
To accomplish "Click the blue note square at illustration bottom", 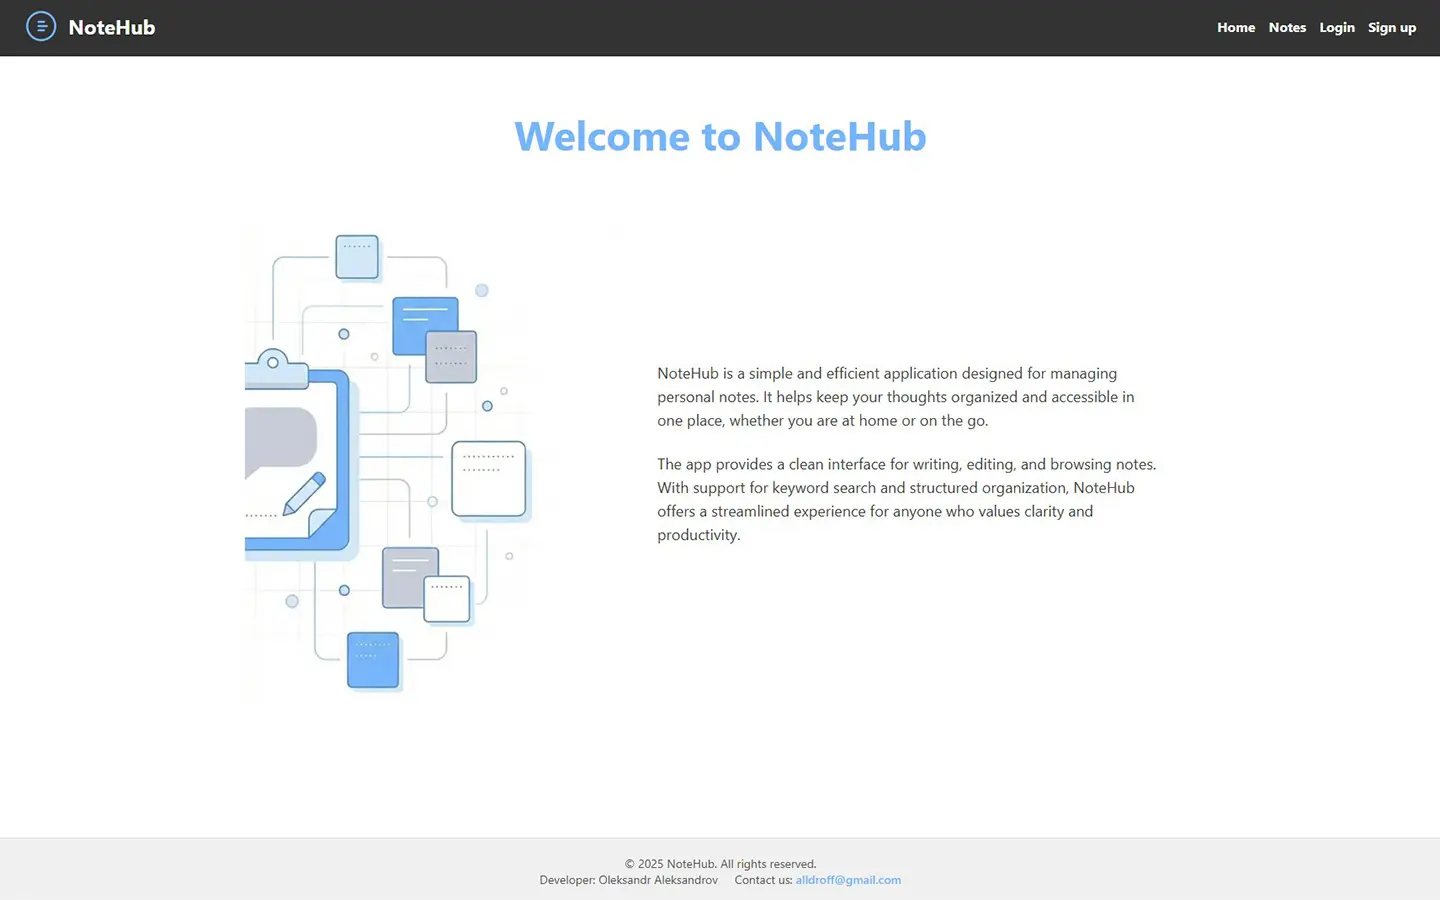I will (373, 660).
